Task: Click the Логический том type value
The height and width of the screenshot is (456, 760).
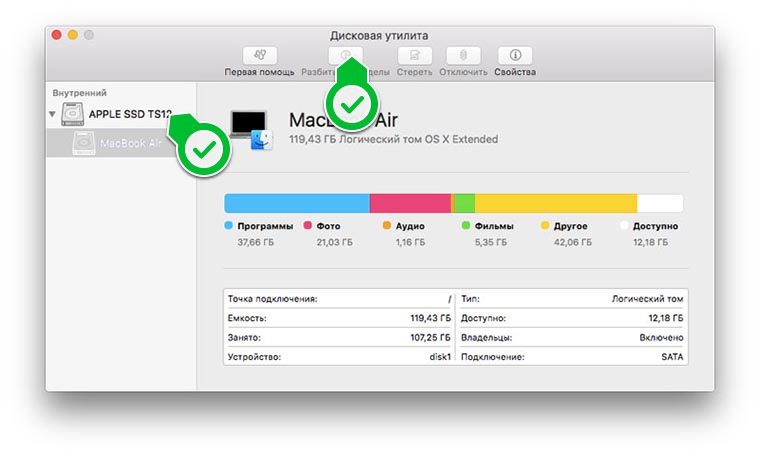Action: click(x=648, y=299)
